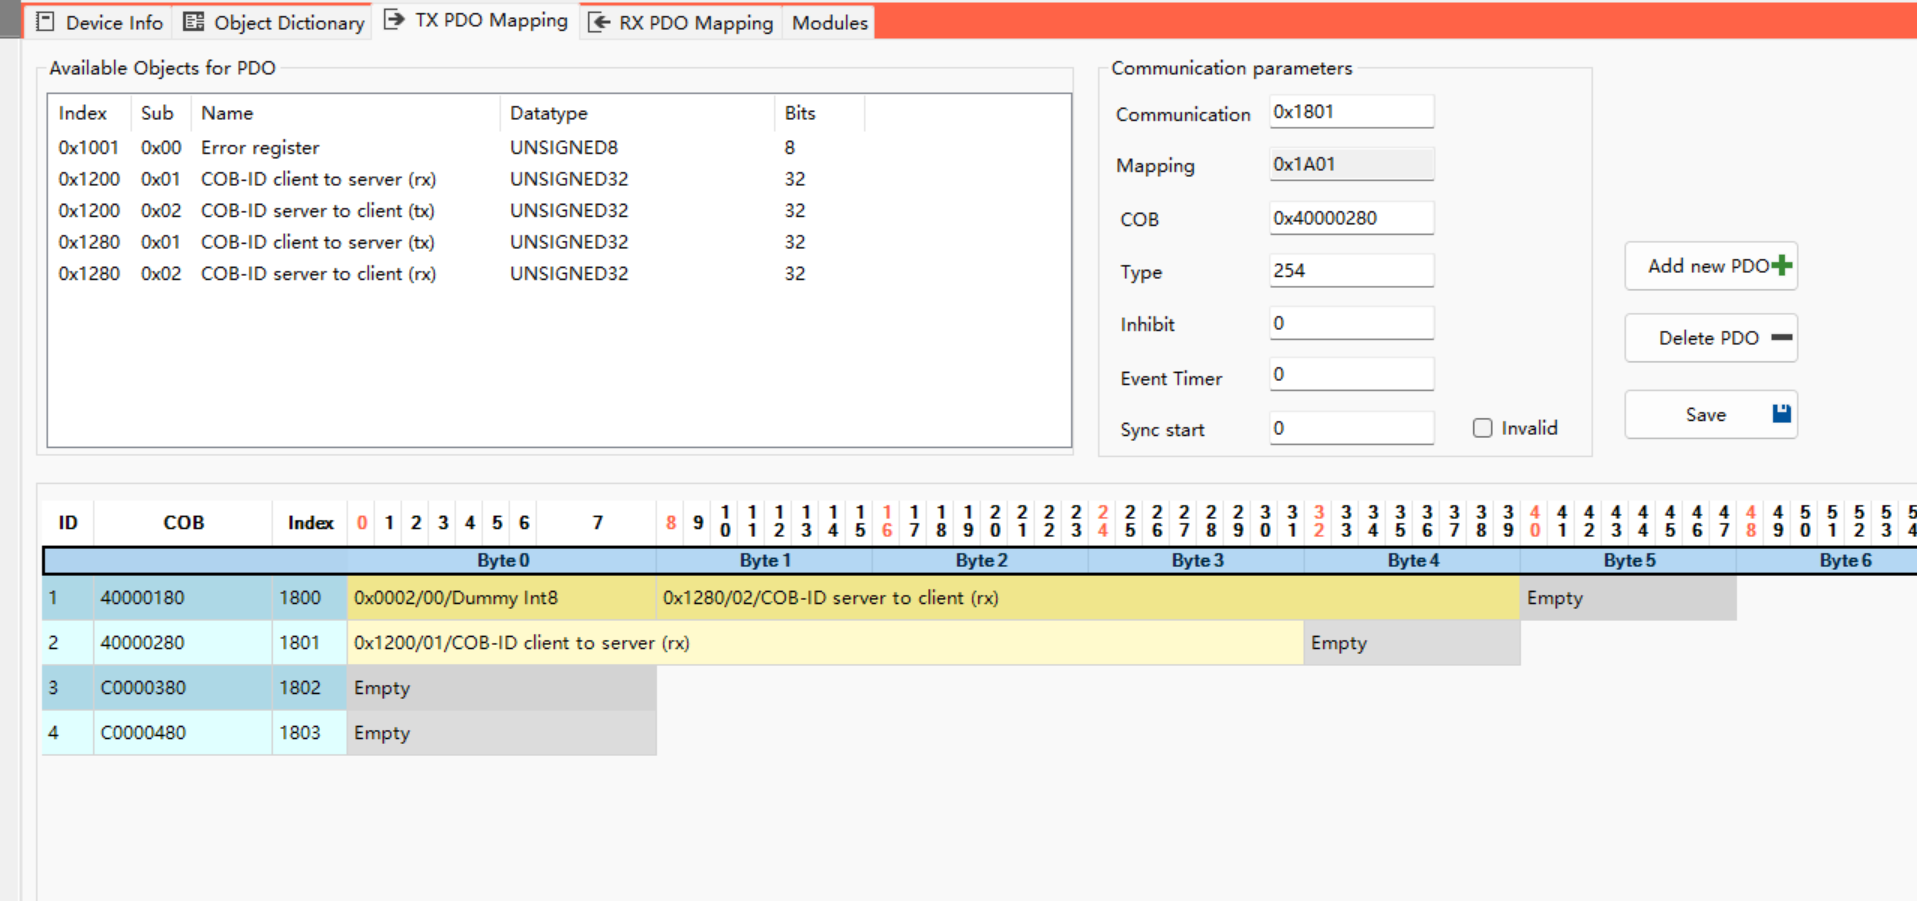Image resolution: width=1917 pixels, height=901 pixels.
Task: Click the Inhibit input field
Action: 1351,323
